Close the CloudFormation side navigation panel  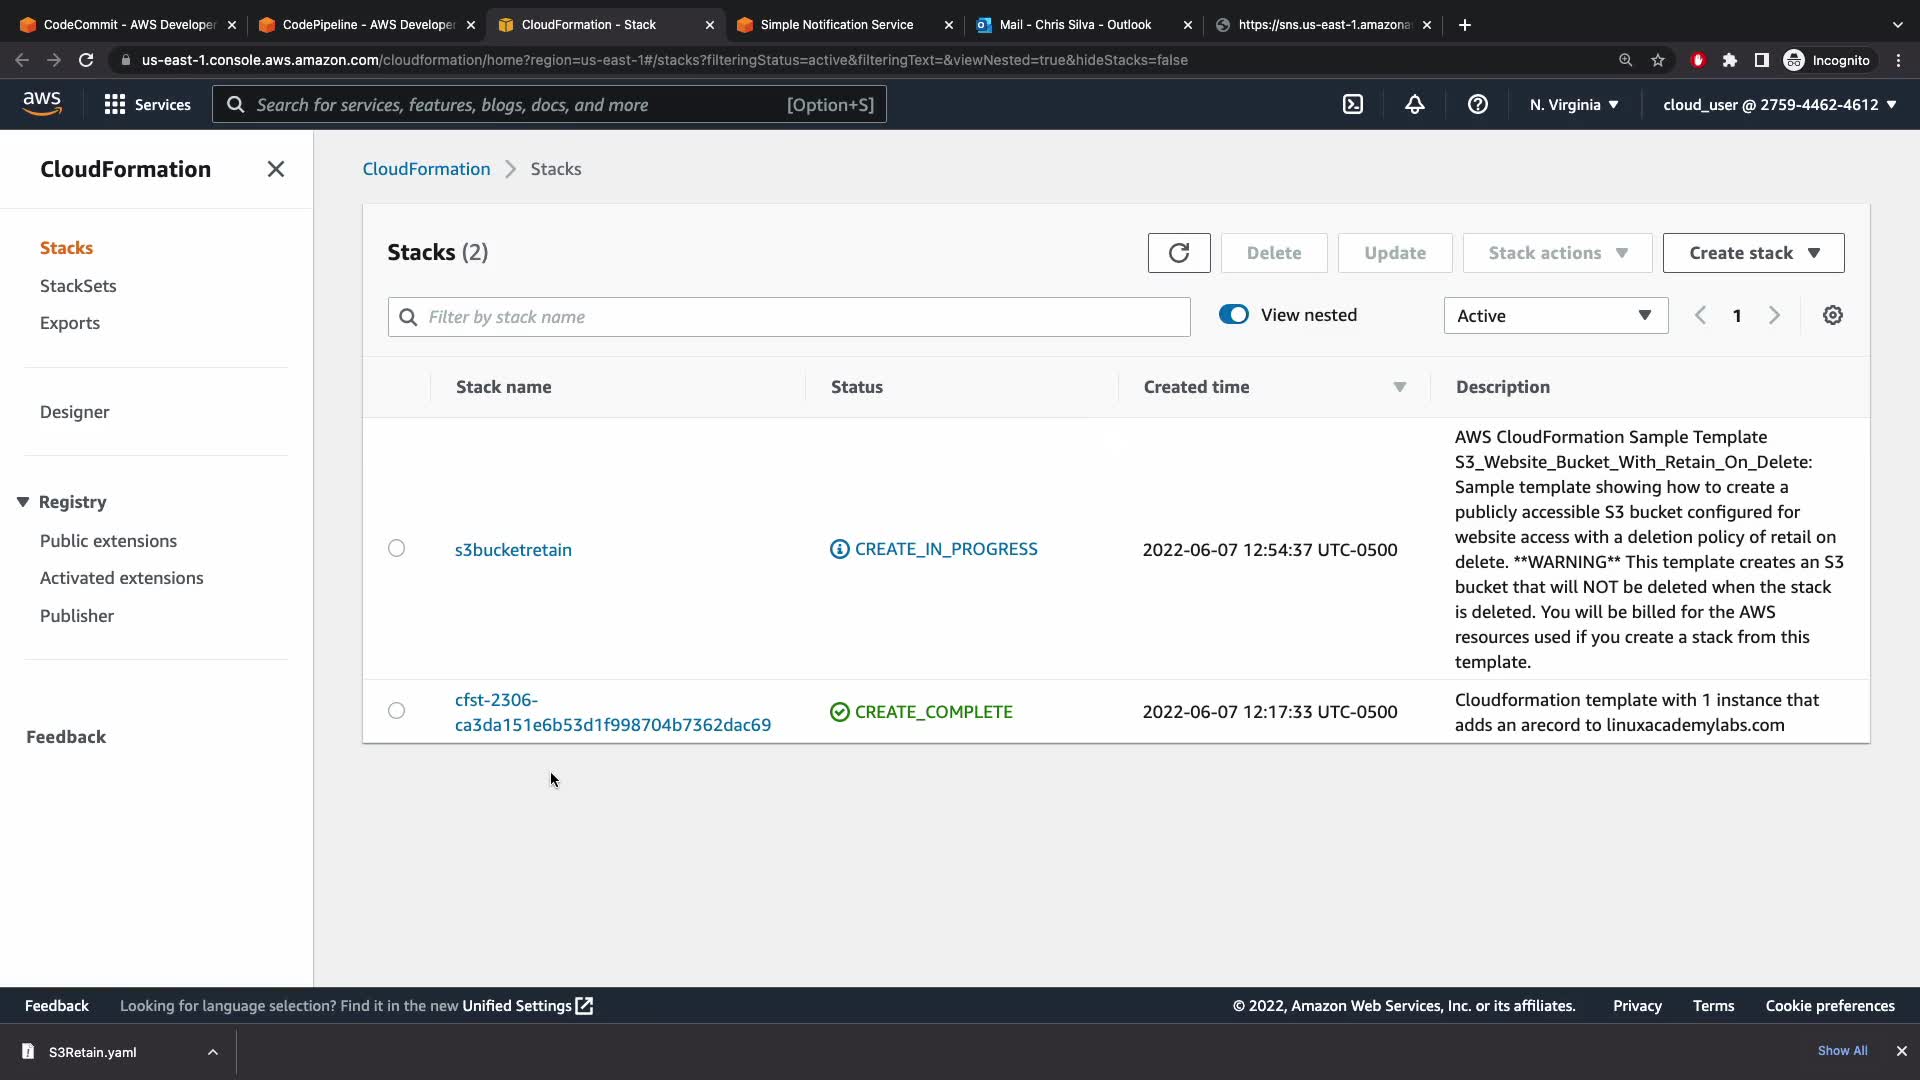(276, 169)
